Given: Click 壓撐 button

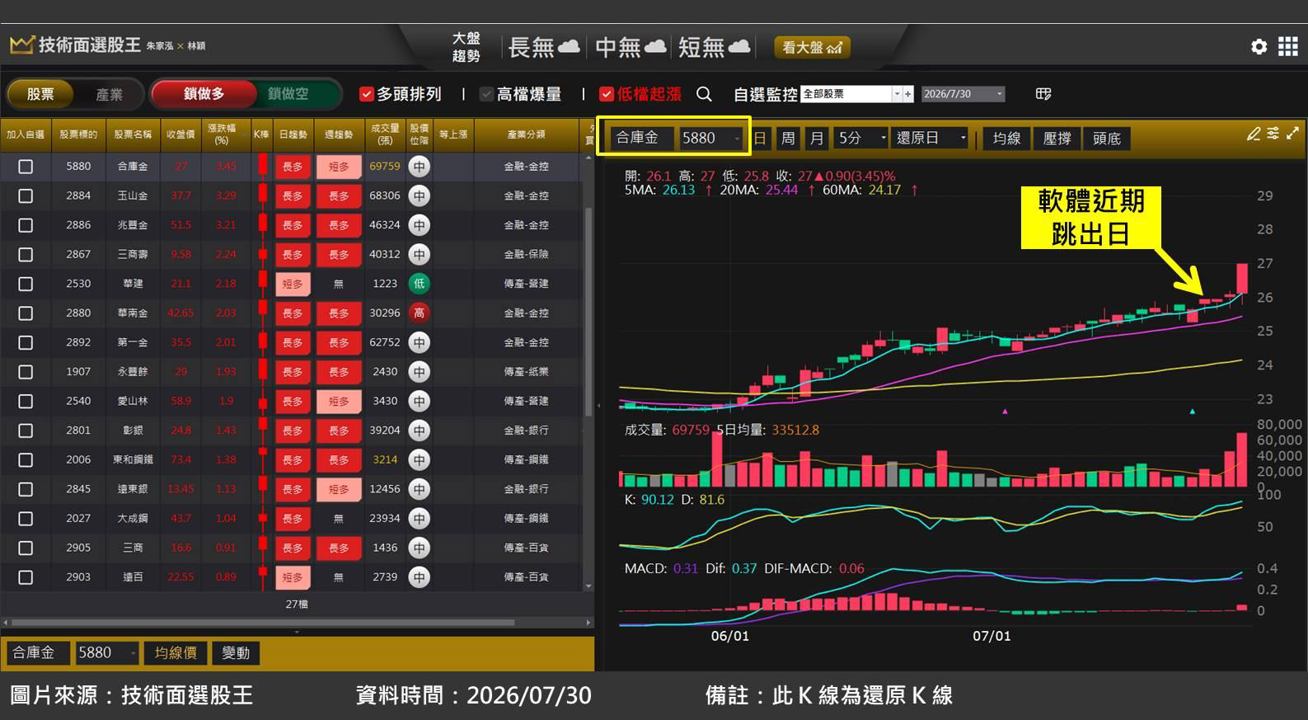Looking at the screenshot, I should pyautogui.click(x=1057, y=138).
